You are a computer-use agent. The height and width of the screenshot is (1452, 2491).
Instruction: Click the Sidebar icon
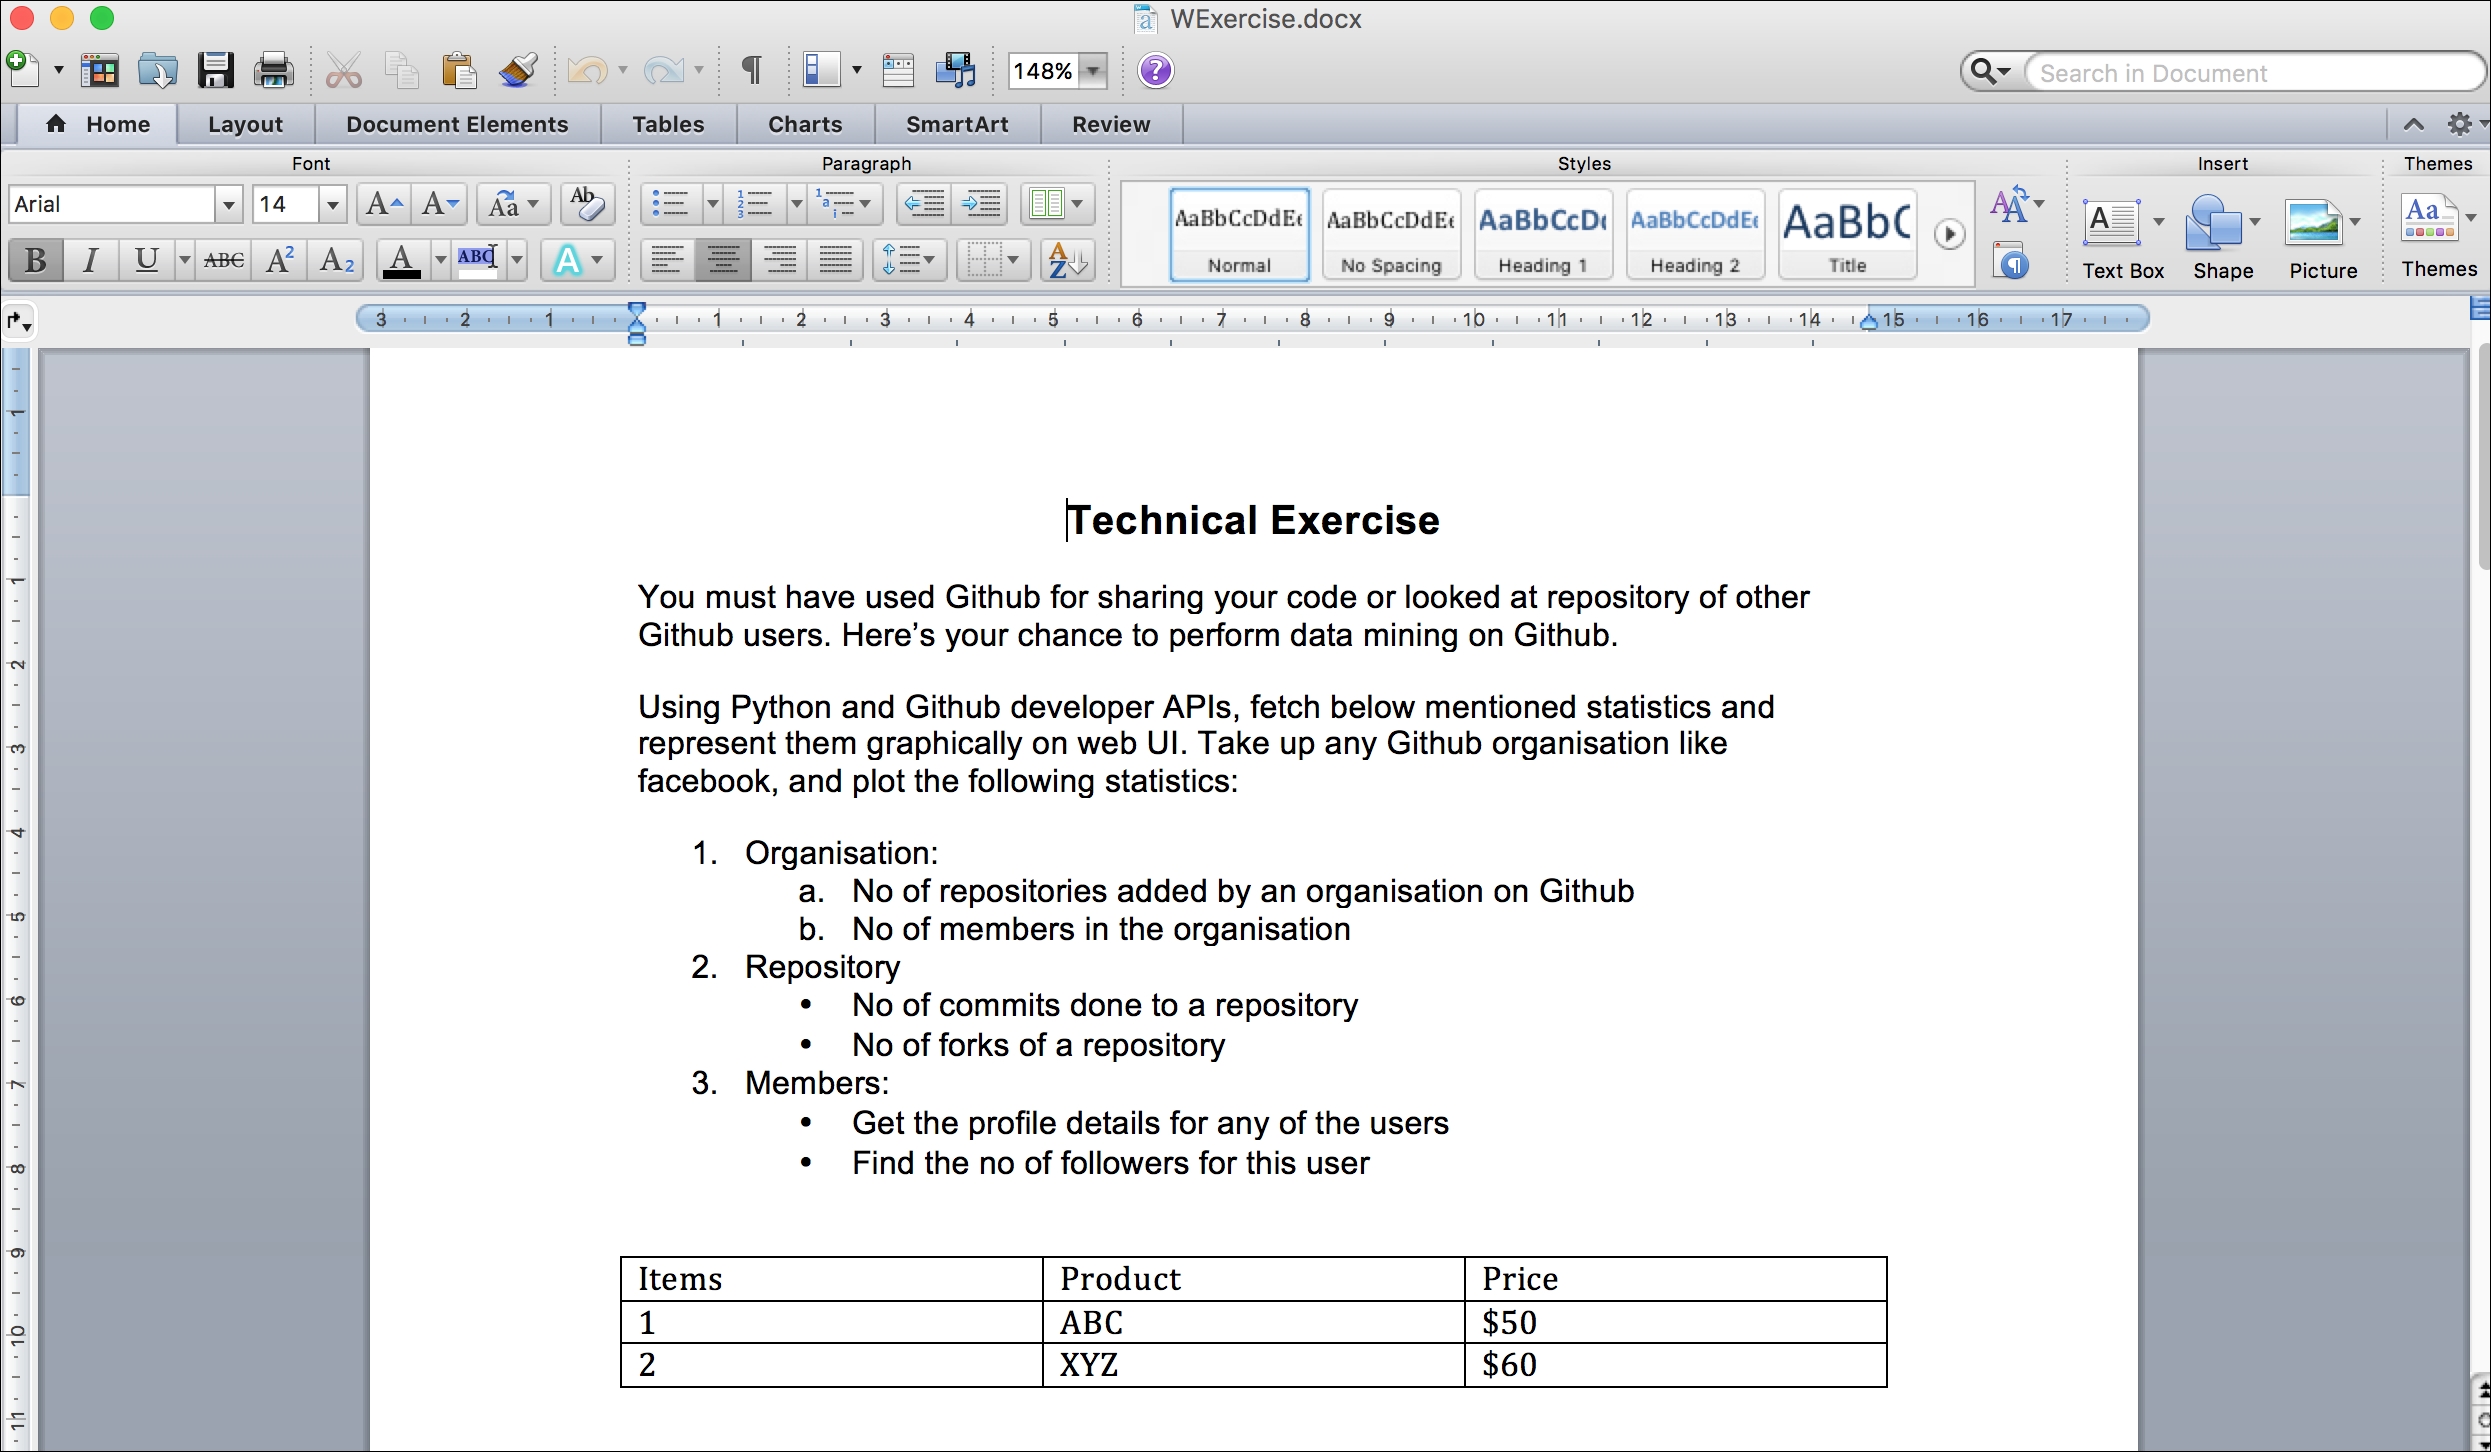tap(821, 70)
